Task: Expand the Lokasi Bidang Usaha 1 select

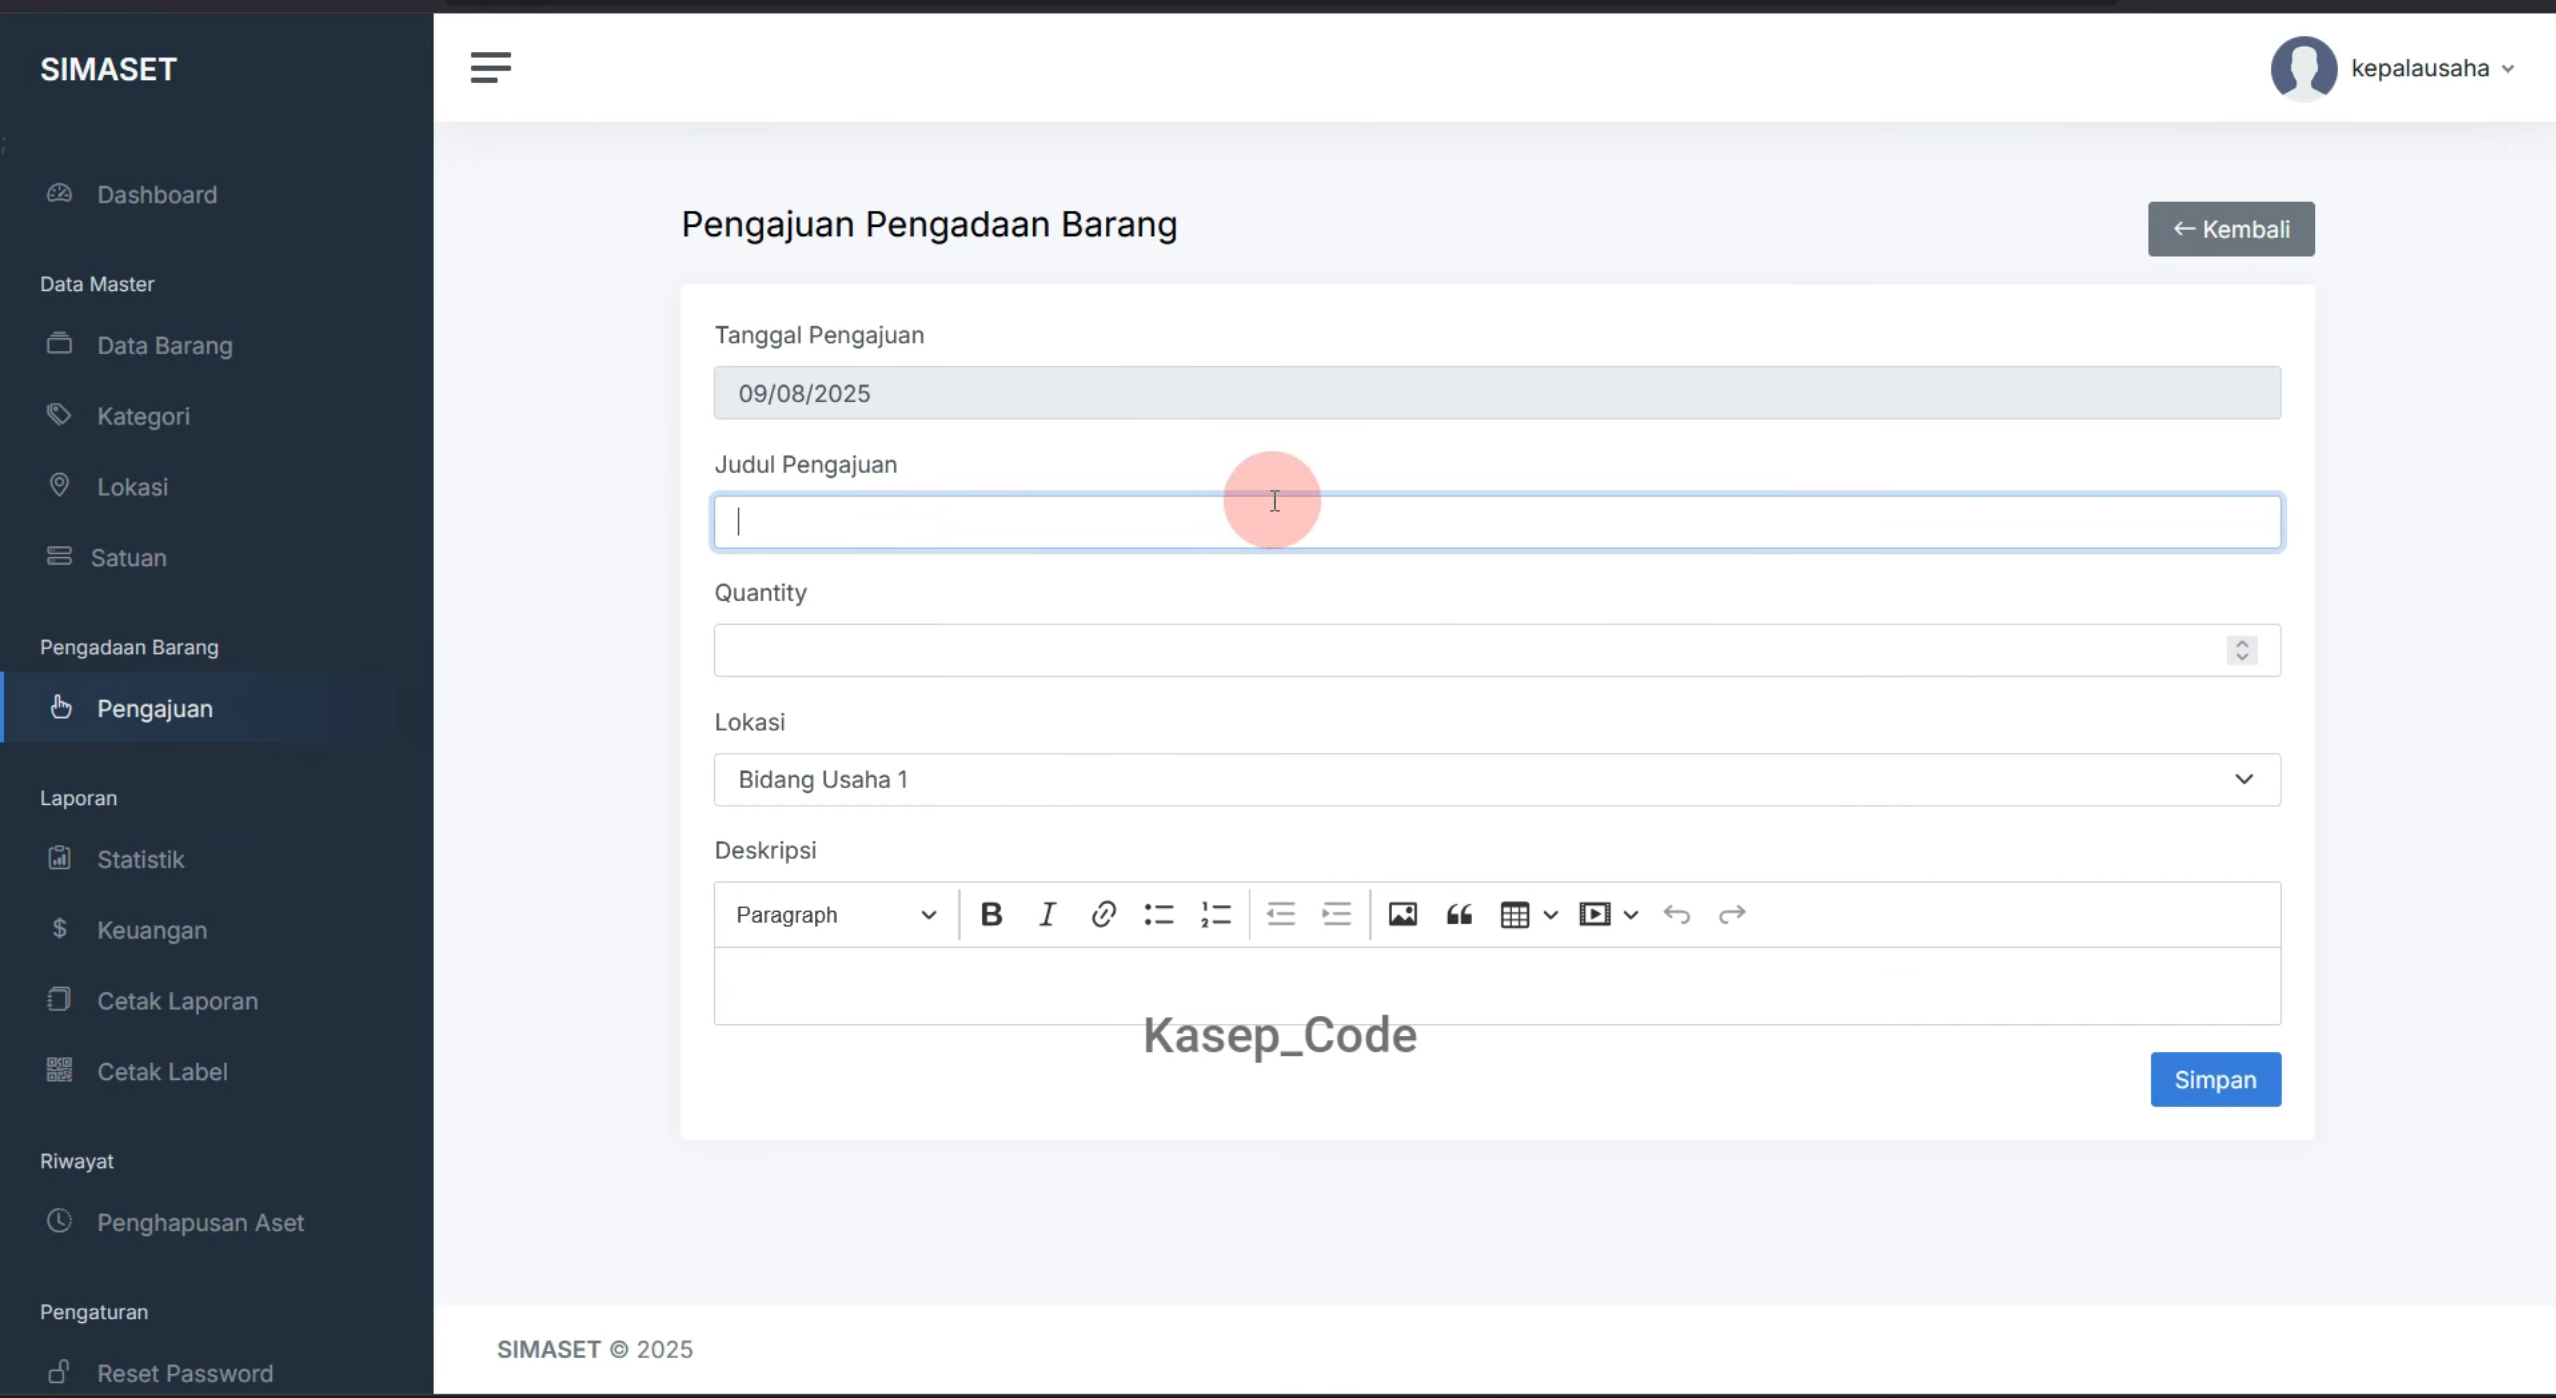Action: tap(1497, 779)
